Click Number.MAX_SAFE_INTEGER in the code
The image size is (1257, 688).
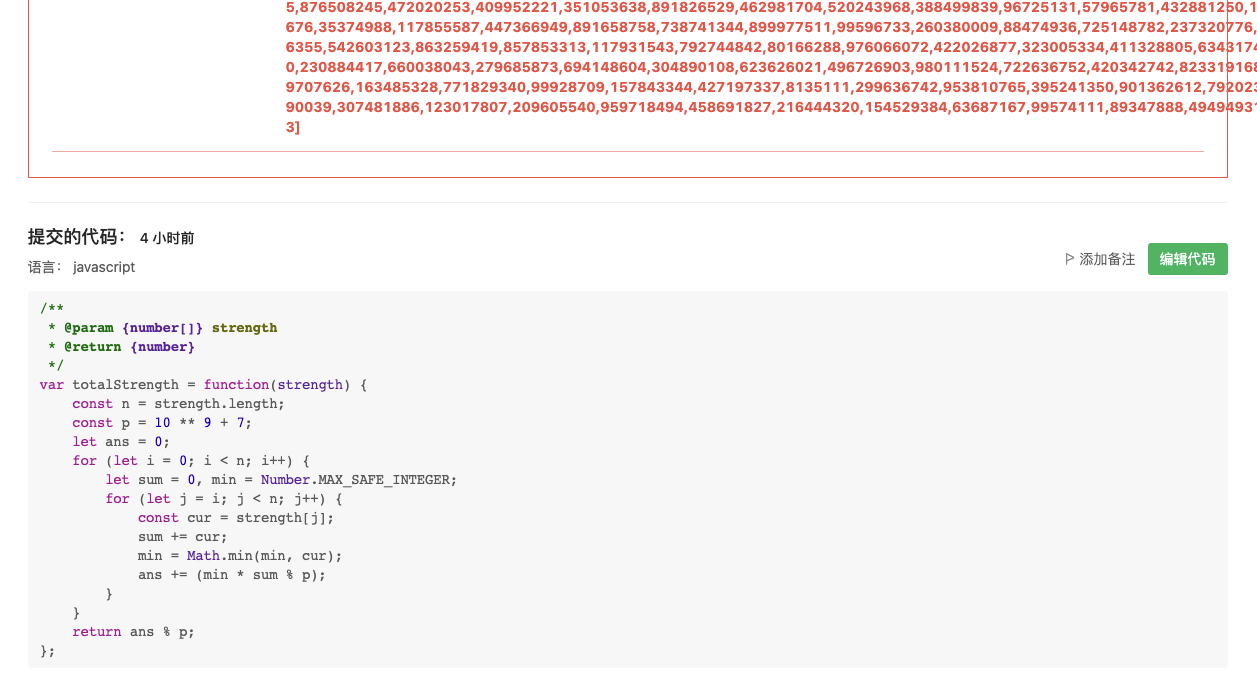point(358,479)
